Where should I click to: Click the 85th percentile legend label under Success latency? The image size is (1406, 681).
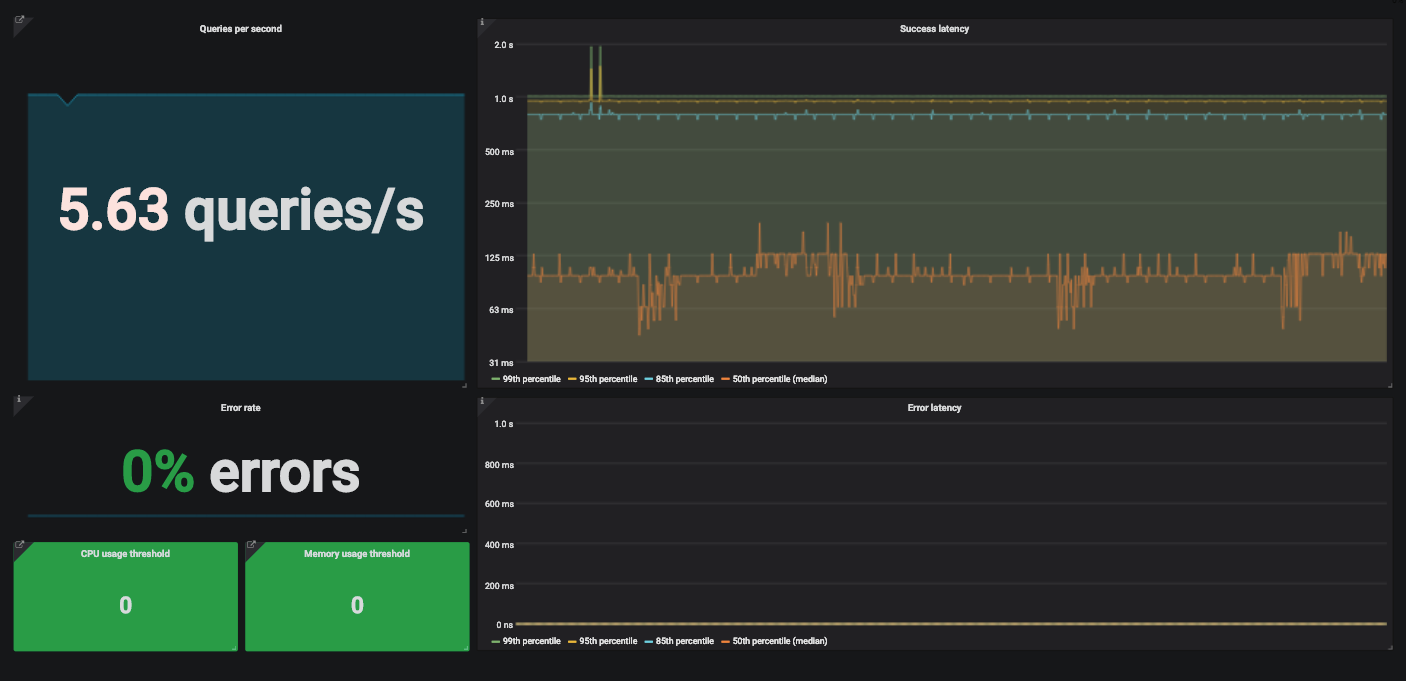(x=685, y=378)
